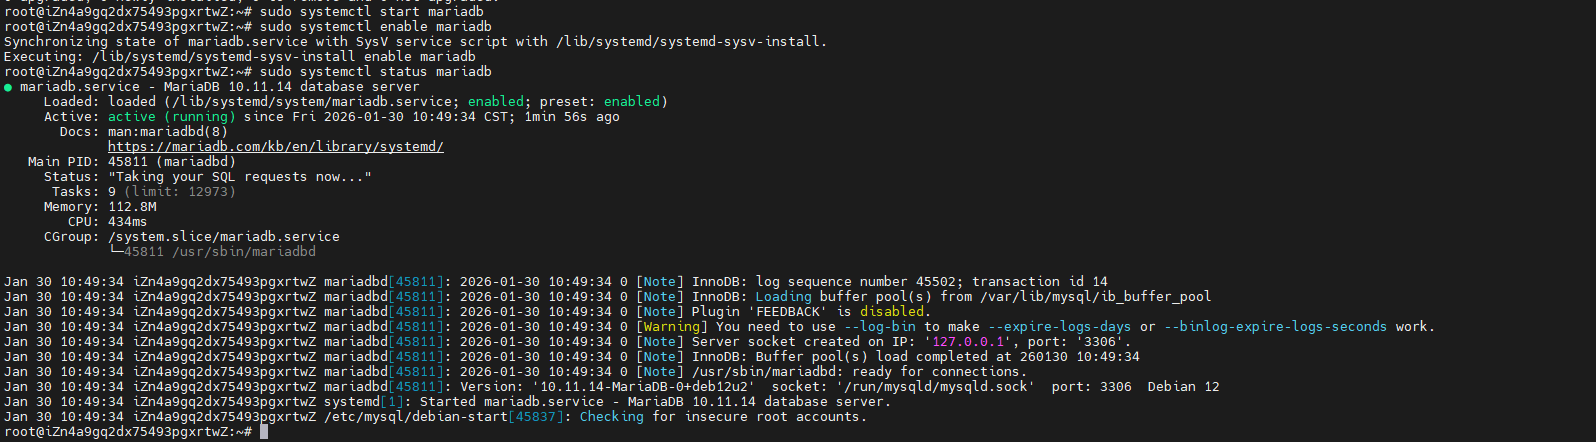The height and width of the screenshot is (442, 1596).
Task: Click the "[Warning]" tag in the log
Action: click(x=671, y=327)
